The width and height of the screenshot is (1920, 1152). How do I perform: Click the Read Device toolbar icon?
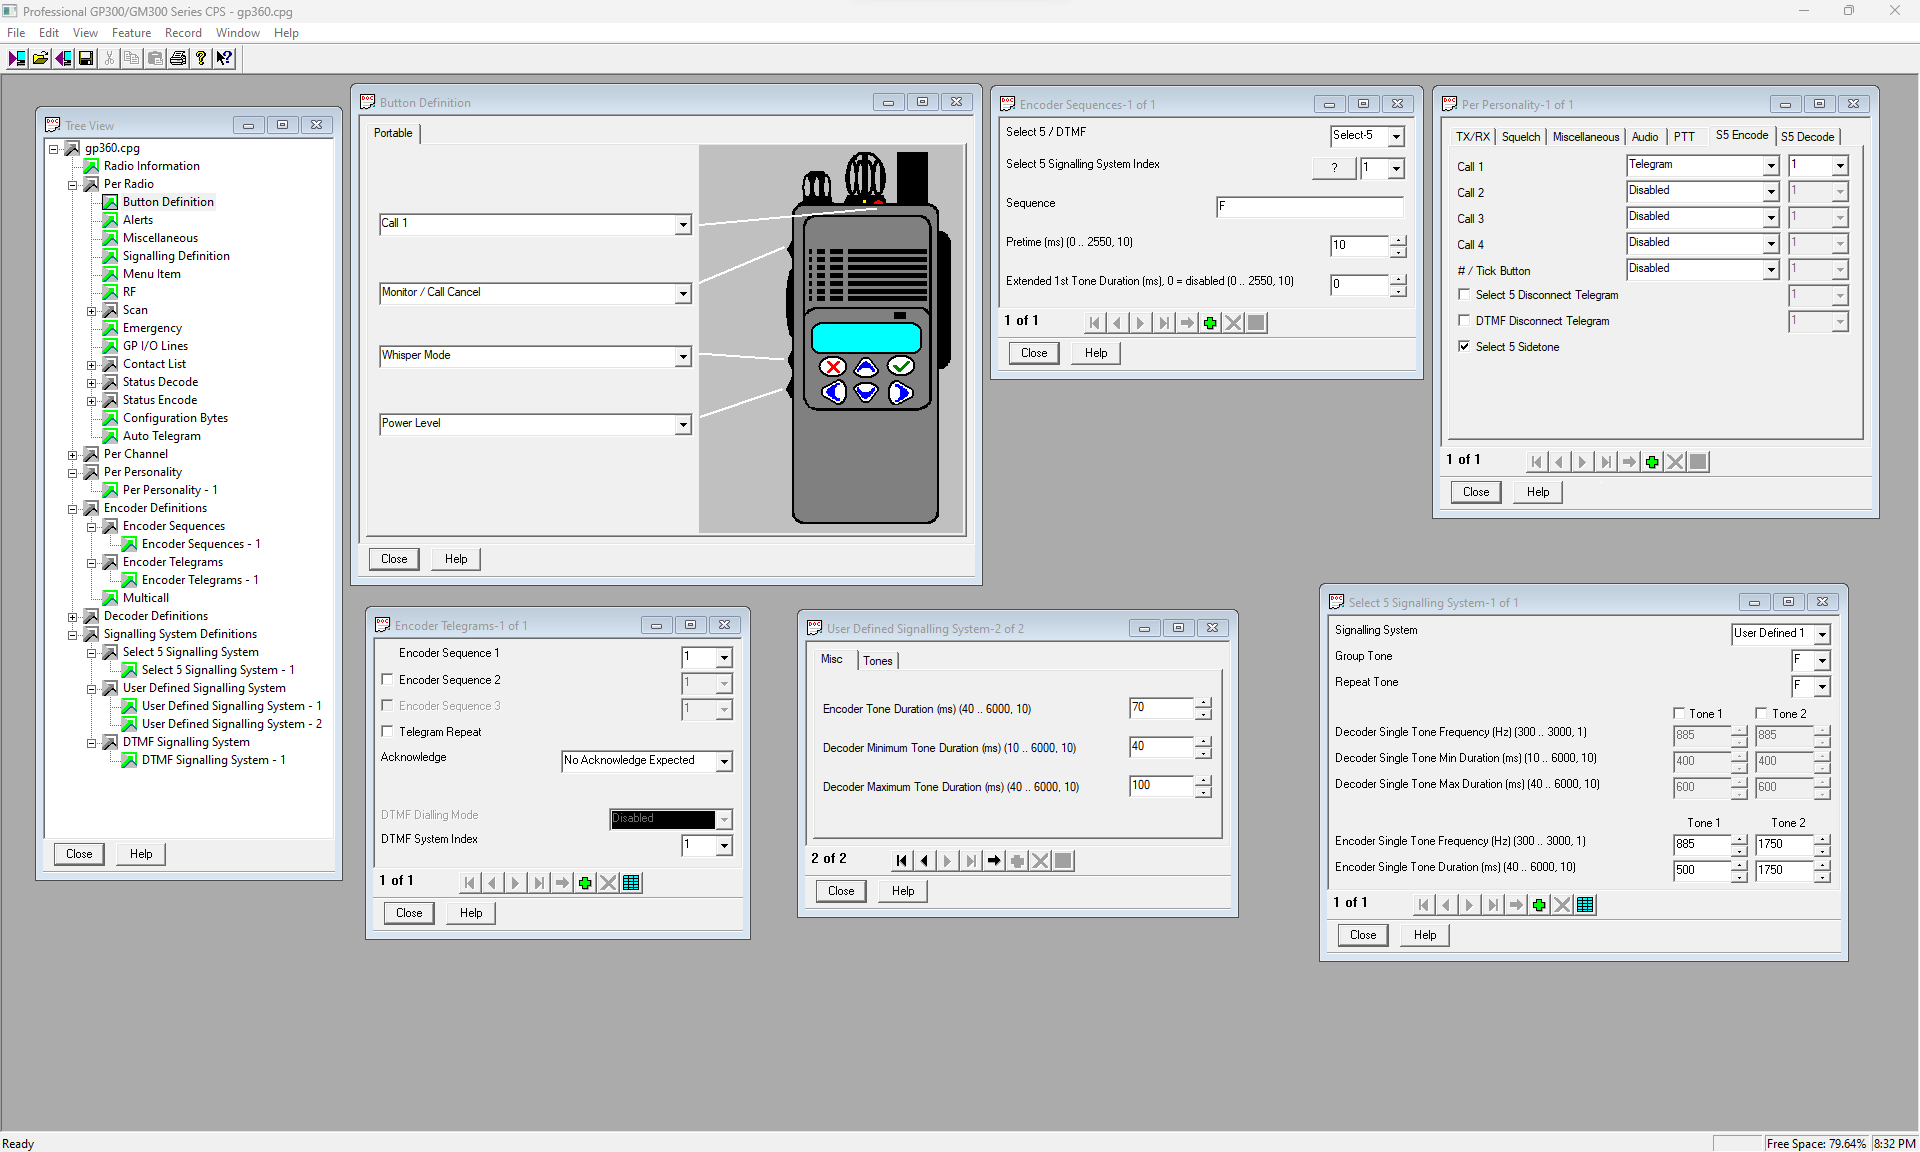(x=17, y=59)
